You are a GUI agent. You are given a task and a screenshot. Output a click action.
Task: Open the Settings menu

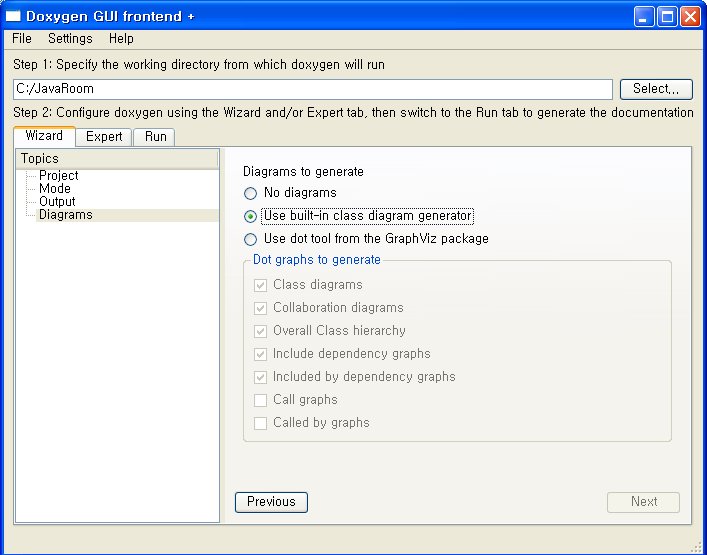click(x=70, y=38)
